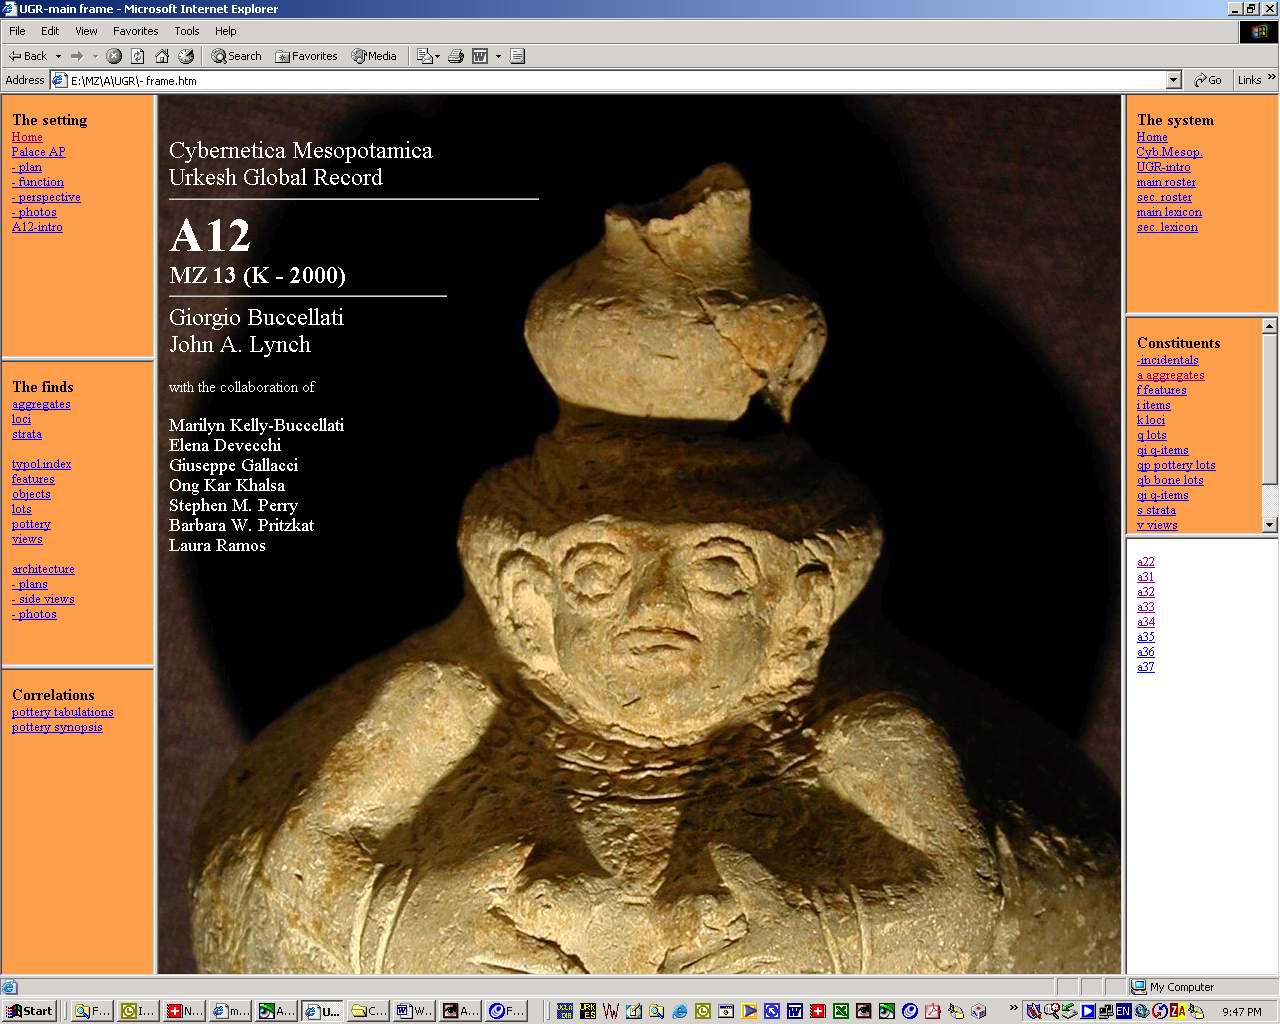
Task: Open the Favorites menu
Action: coord(135,31)
